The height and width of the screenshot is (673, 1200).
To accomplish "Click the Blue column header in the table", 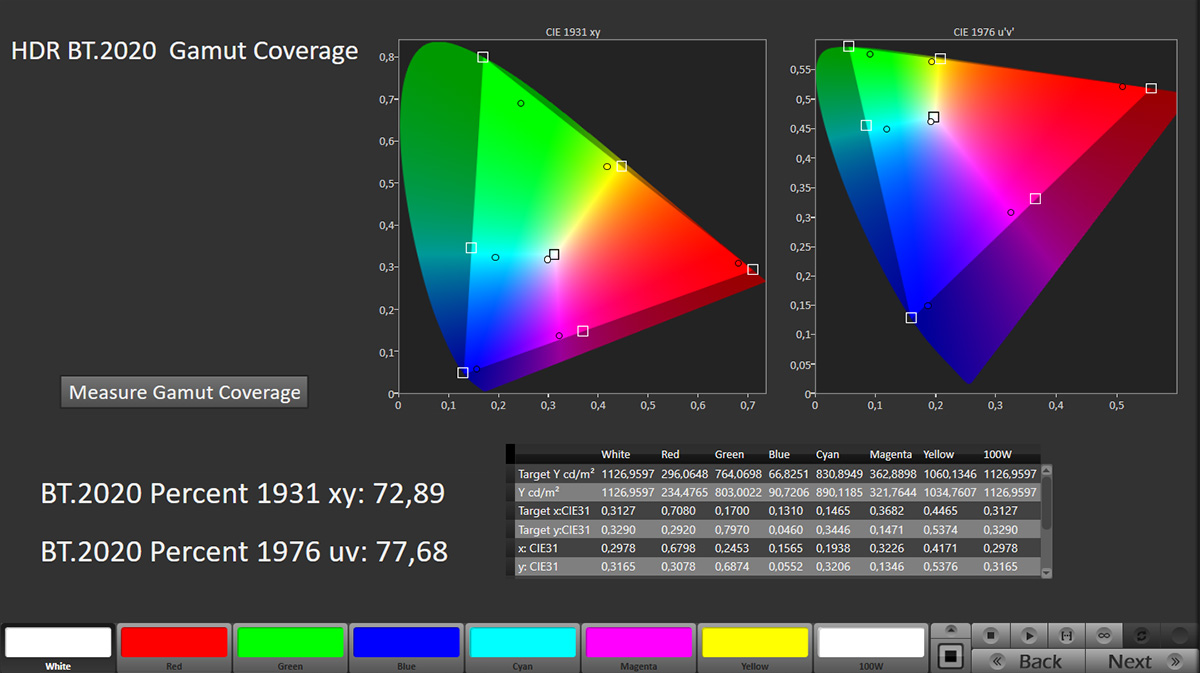I will [x=779, y=454].
